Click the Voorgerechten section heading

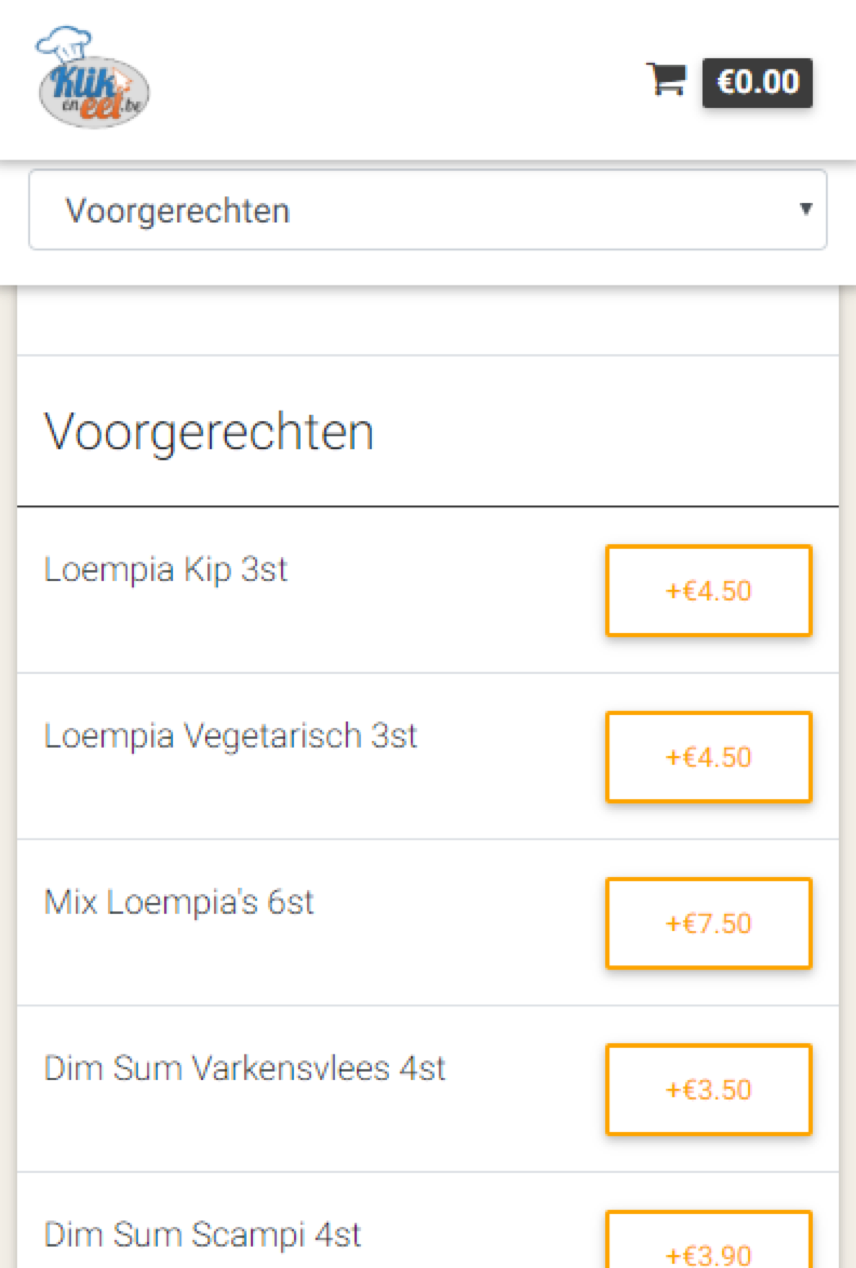[209, 432]
